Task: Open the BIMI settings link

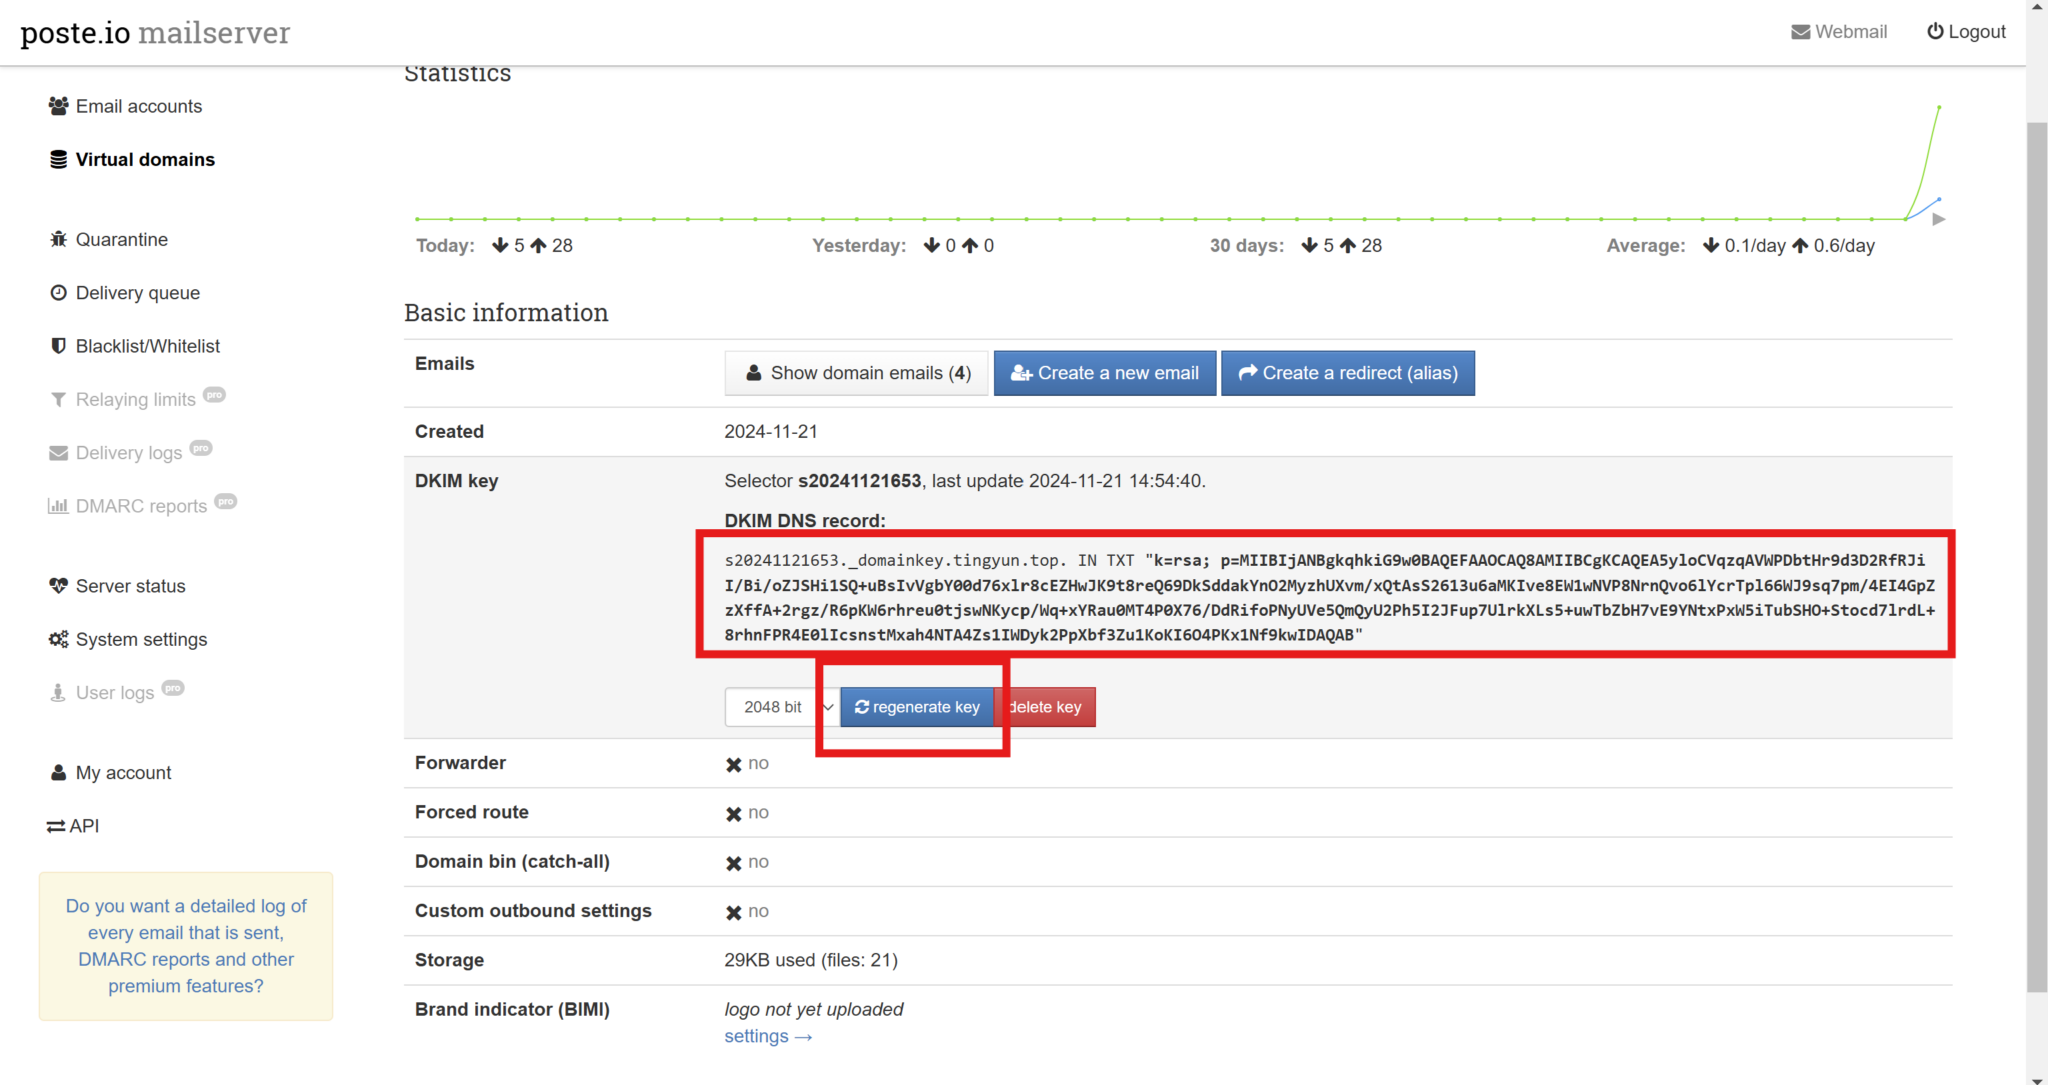Action: click(767, 1037)
